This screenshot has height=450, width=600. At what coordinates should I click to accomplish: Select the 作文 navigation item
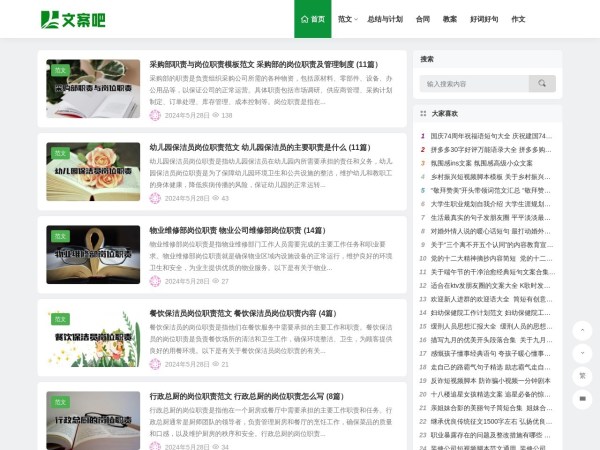pyautogui.click(x=518, y=19)
